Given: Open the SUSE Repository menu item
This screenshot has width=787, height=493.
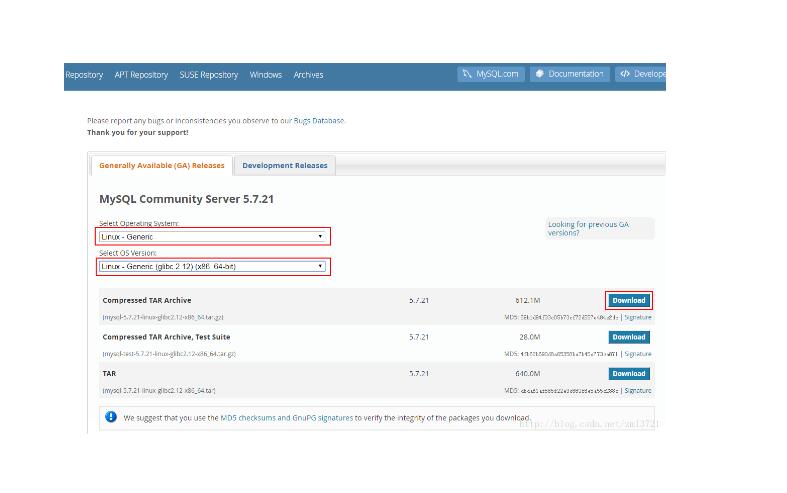Looking at the screenshot, I should pyautogui.click(x=209, y=75).
